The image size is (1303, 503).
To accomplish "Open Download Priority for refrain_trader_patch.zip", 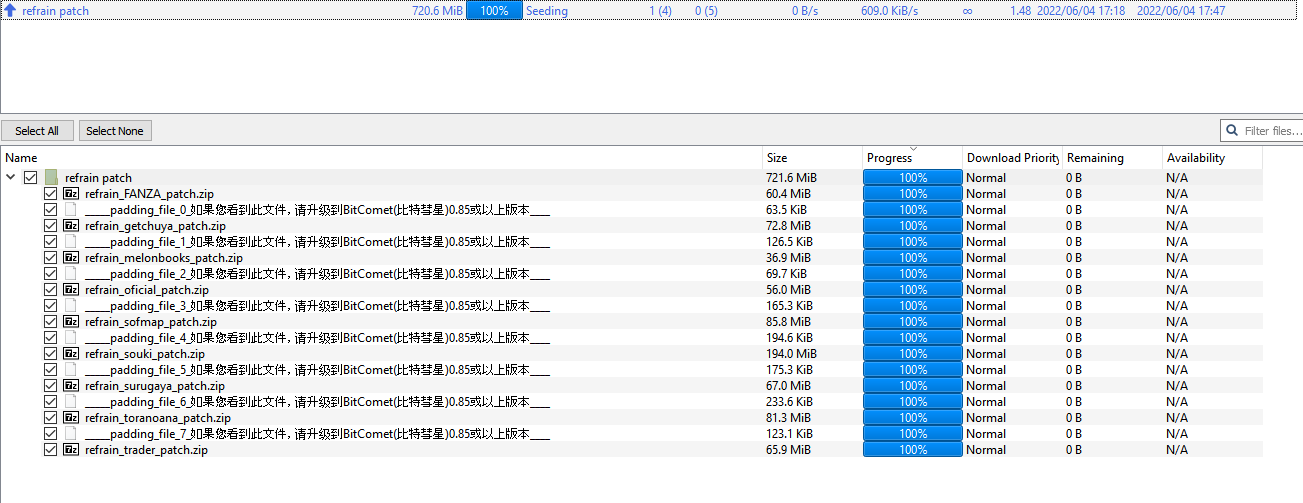I will click(x=1012, y=450).
